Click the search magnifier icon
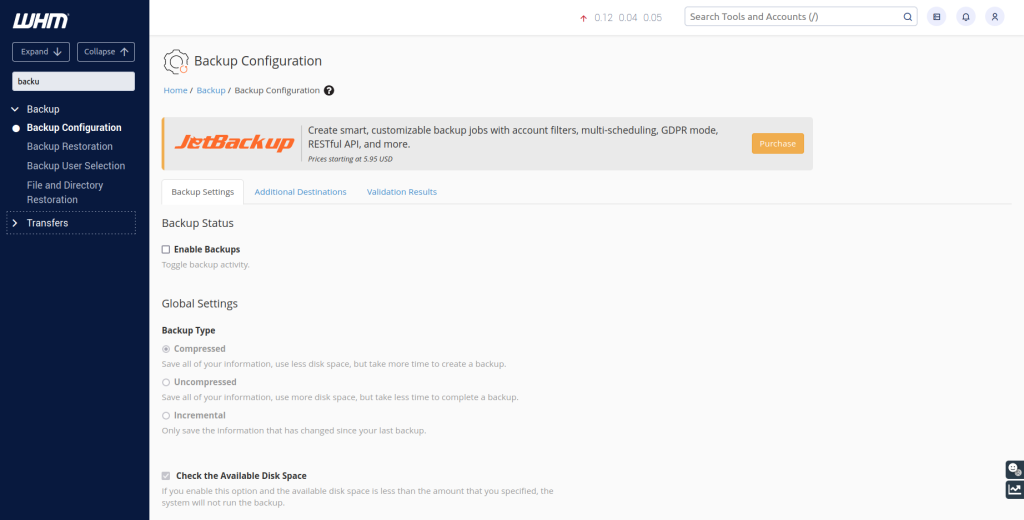This screenshot has width=1024, height=520. [907, 17]
